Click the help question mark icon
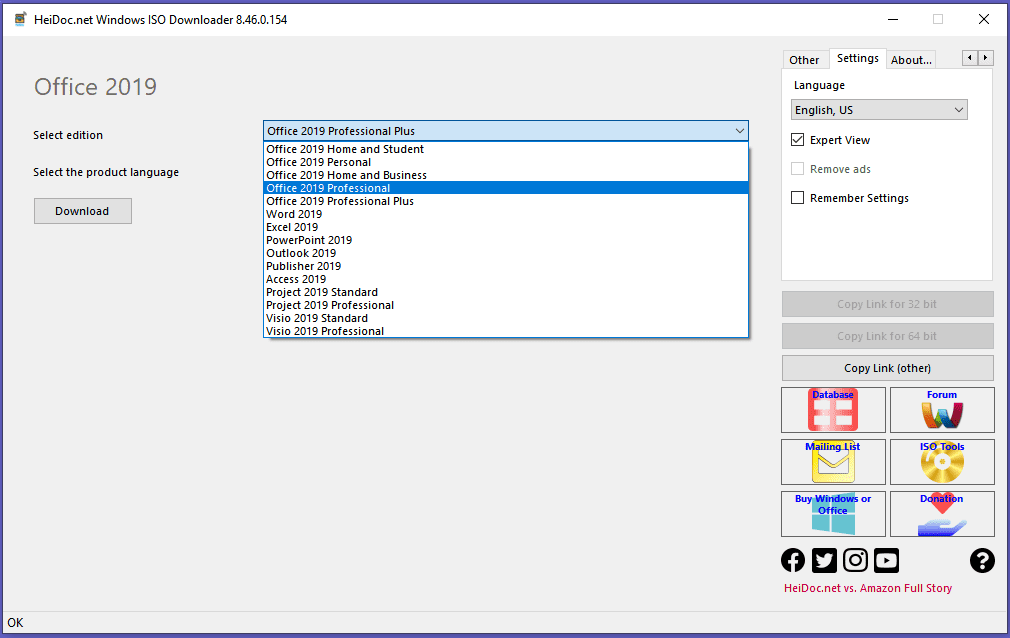This screenshot has height=638, width=1010. 982,561
